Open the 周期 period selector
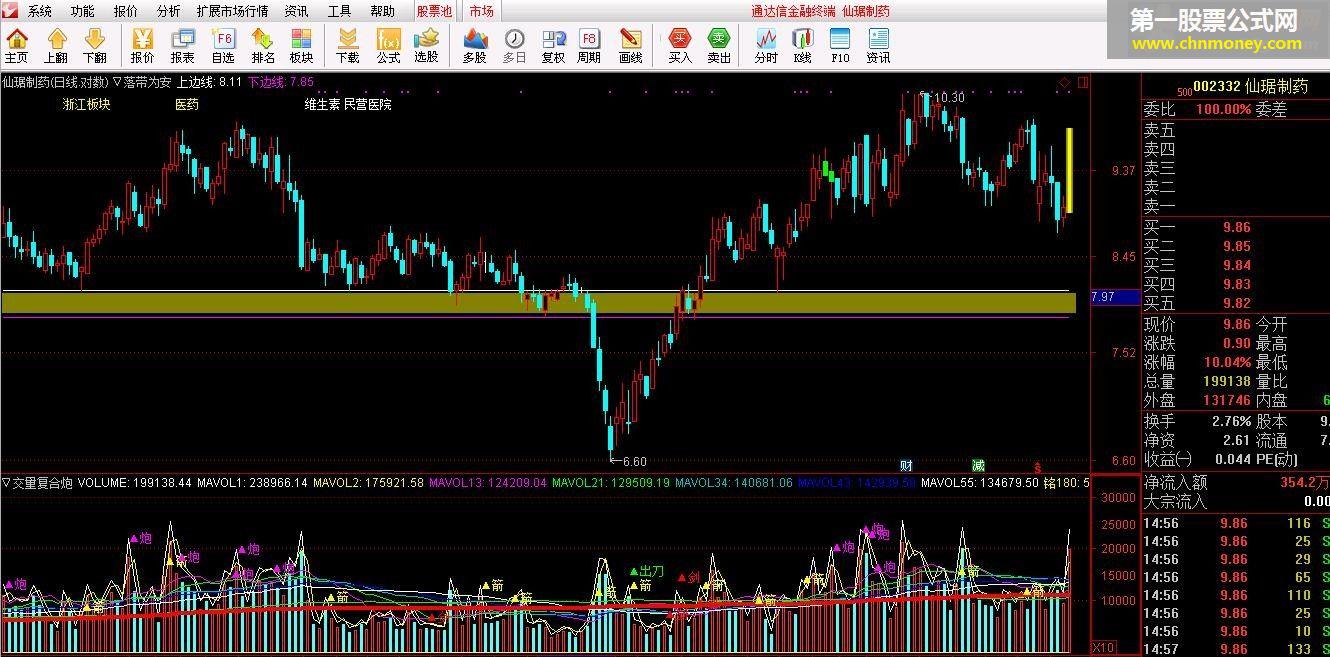 (x=589, y=46)
